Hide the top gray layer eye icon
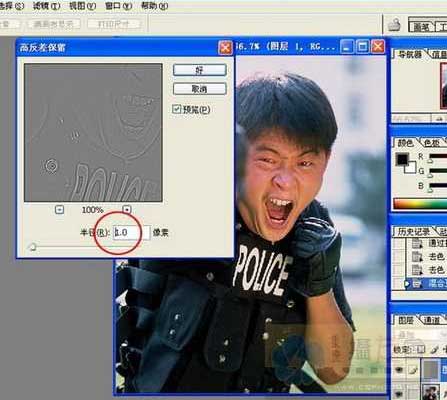447x400 pixels. [399, 370]
